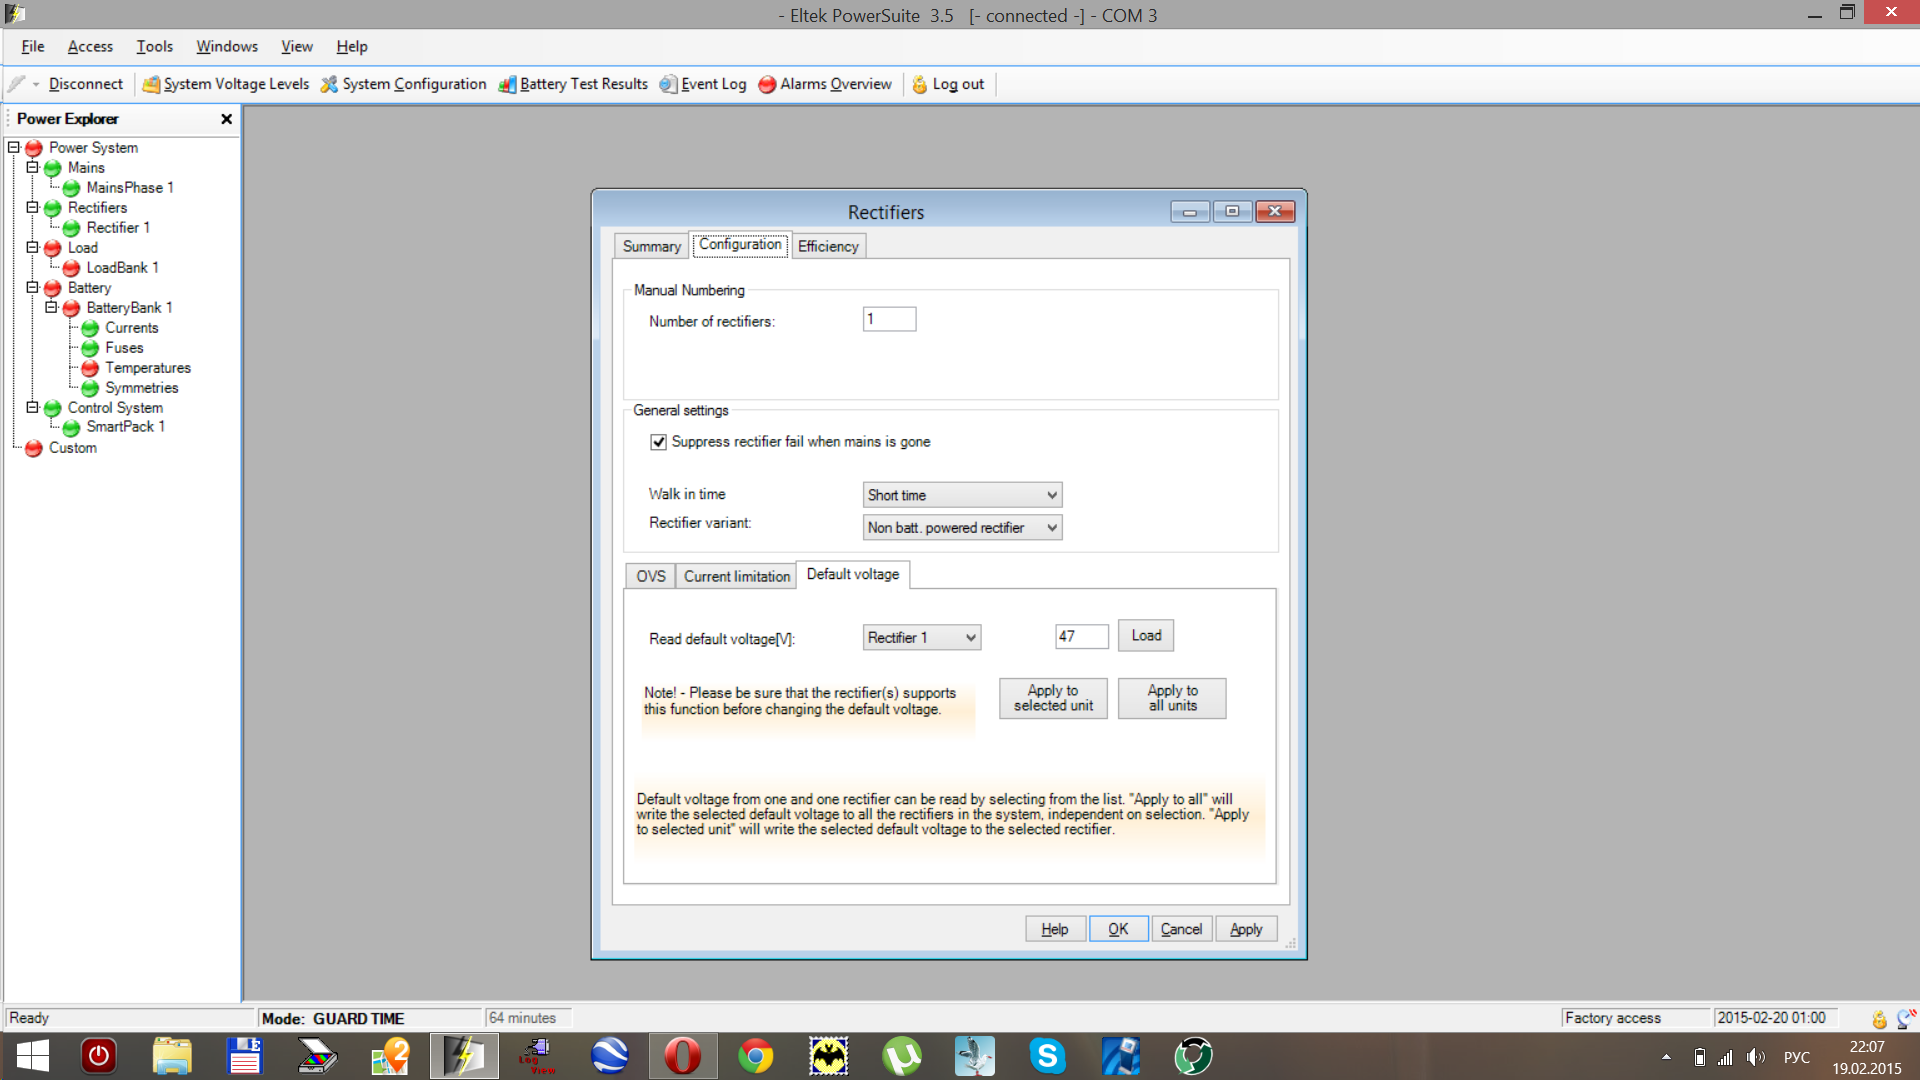The height and width of the screenshot is (1080, 1920).
Task: Click the OK button
Action: point(1118,929)
